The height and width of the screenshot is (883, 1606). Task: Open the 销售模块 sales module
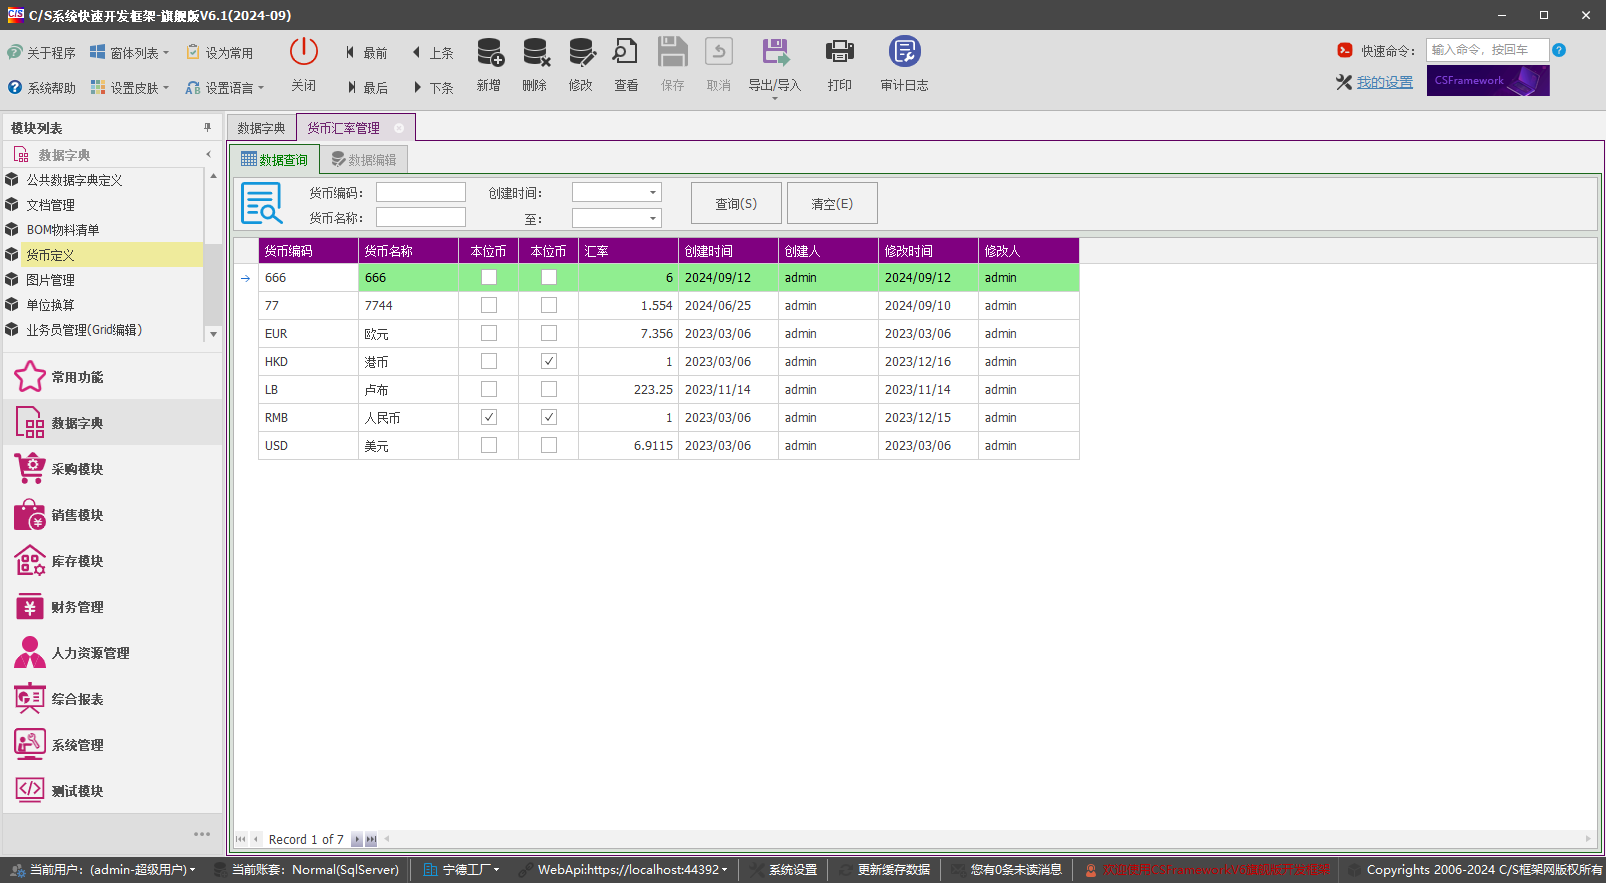click(x=113, y=515)
